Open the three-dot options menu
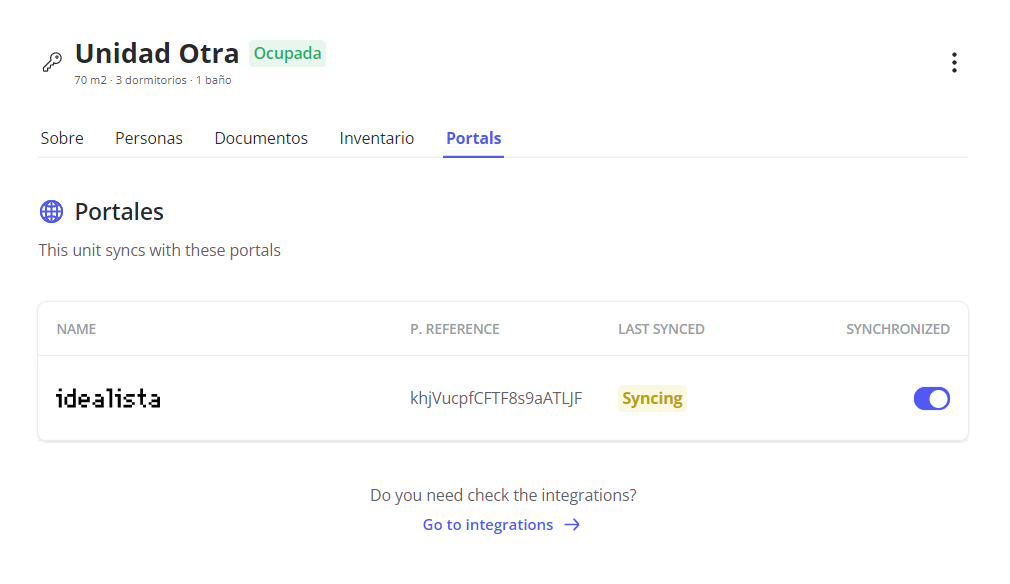 [x=954, y=63]
